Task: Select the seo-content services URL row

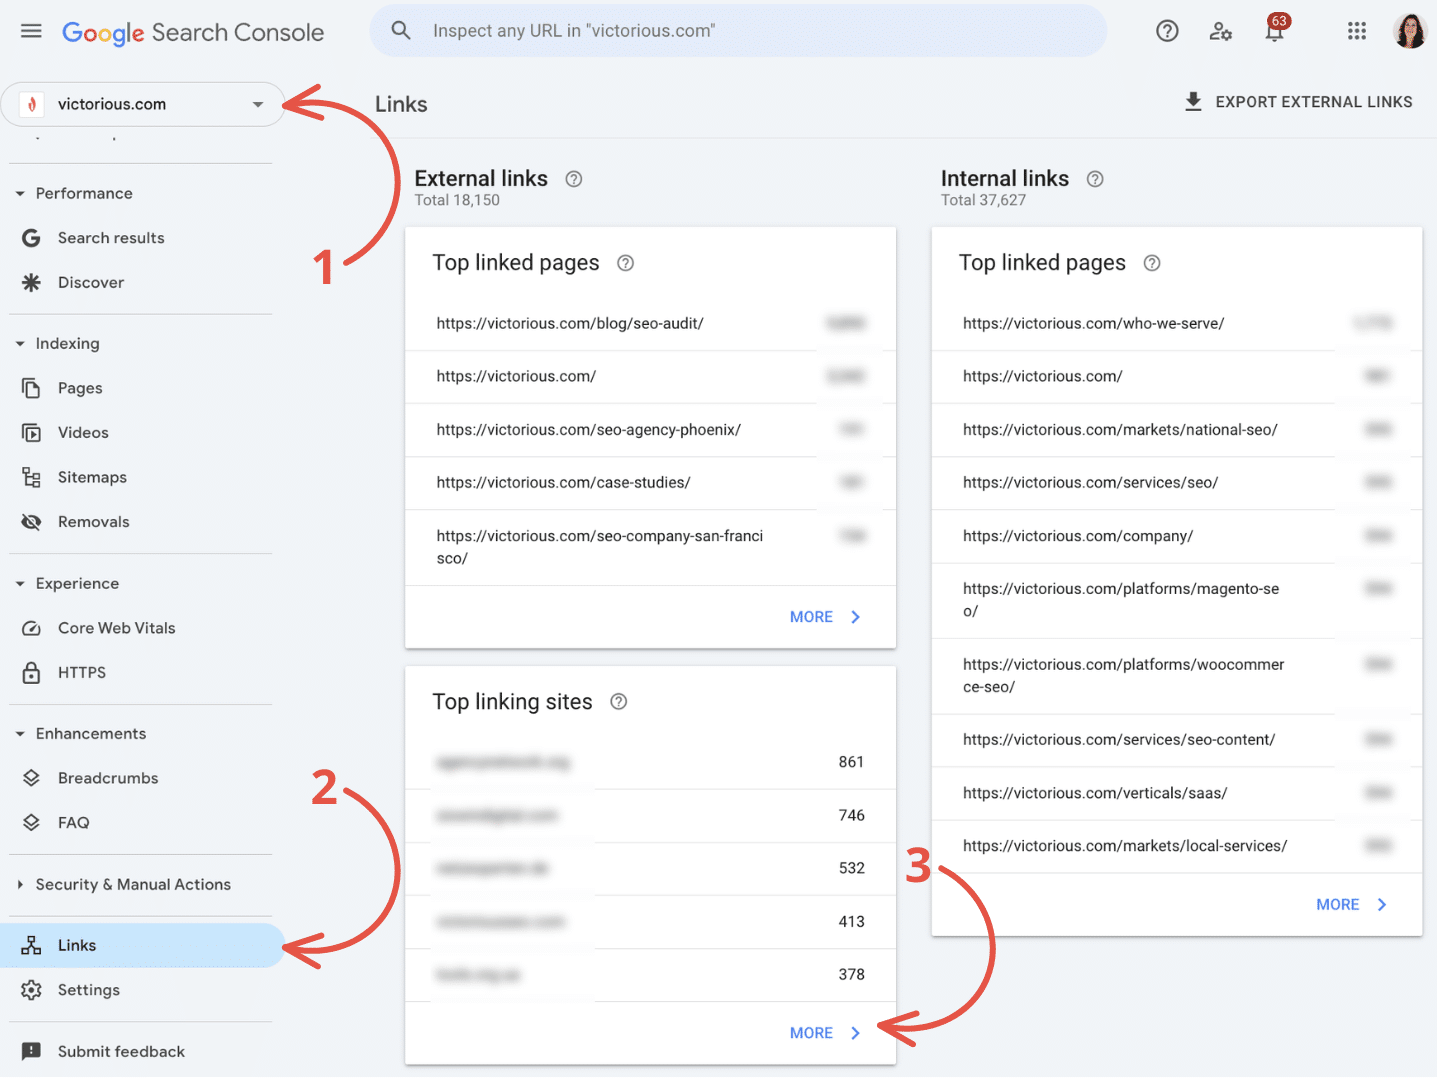Action: 1177,740
